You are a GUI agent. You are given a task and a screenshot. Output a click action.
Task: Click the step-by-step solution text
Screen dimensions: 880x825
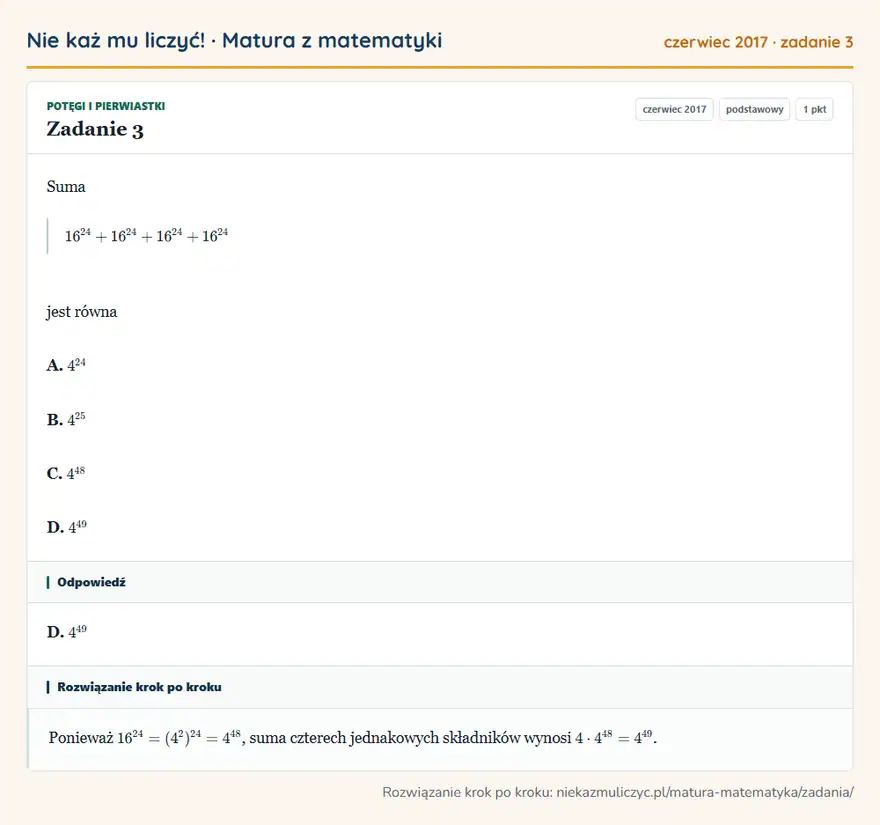(x=352, y=737)
